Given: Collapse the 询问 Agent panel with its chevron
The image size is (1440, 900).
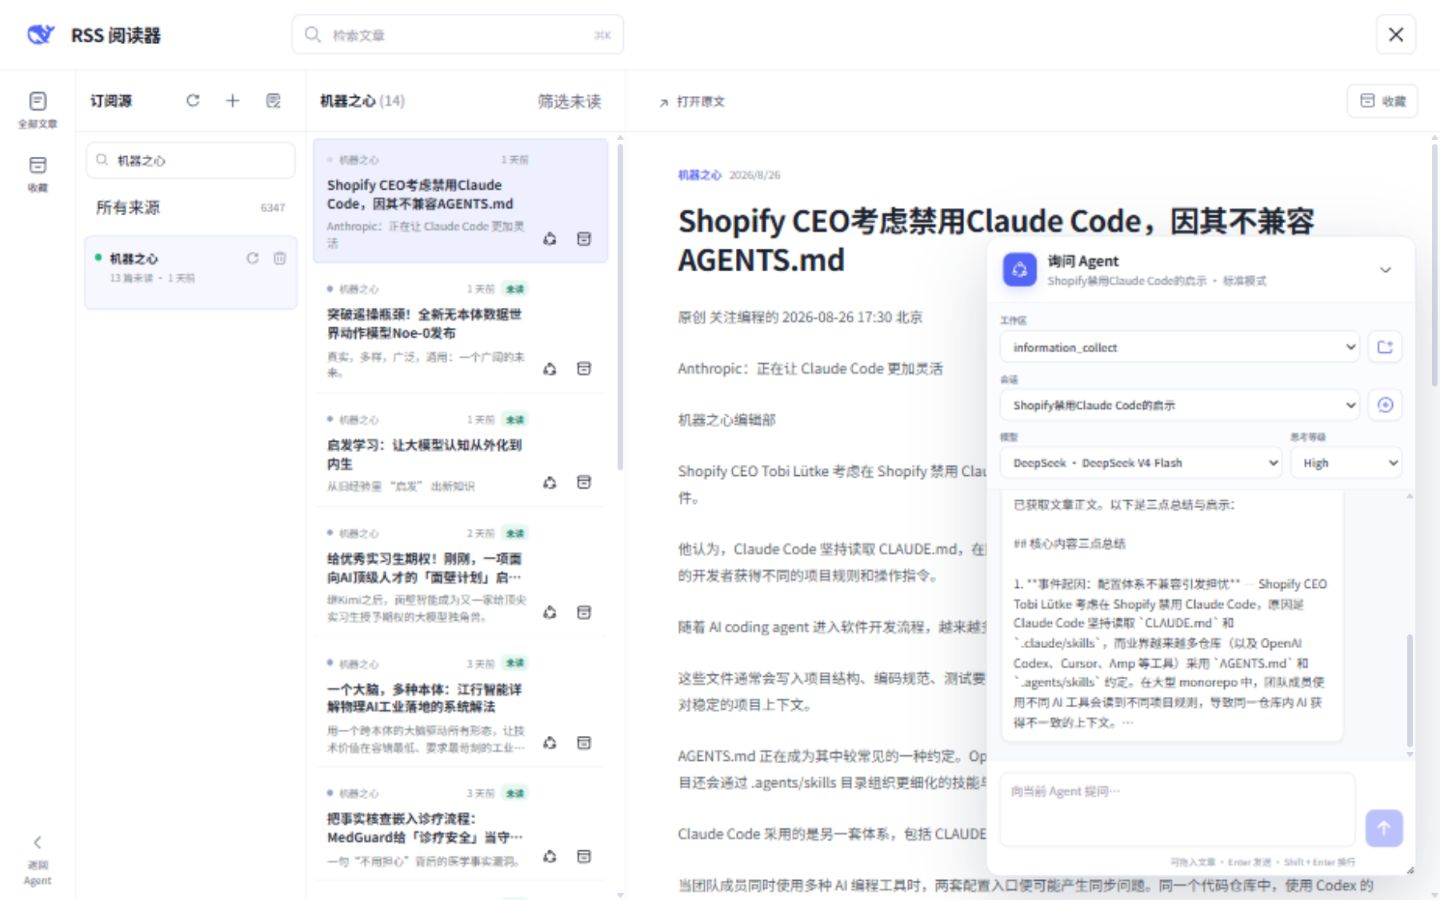Looking at the screenshot, I should 1386,270.
